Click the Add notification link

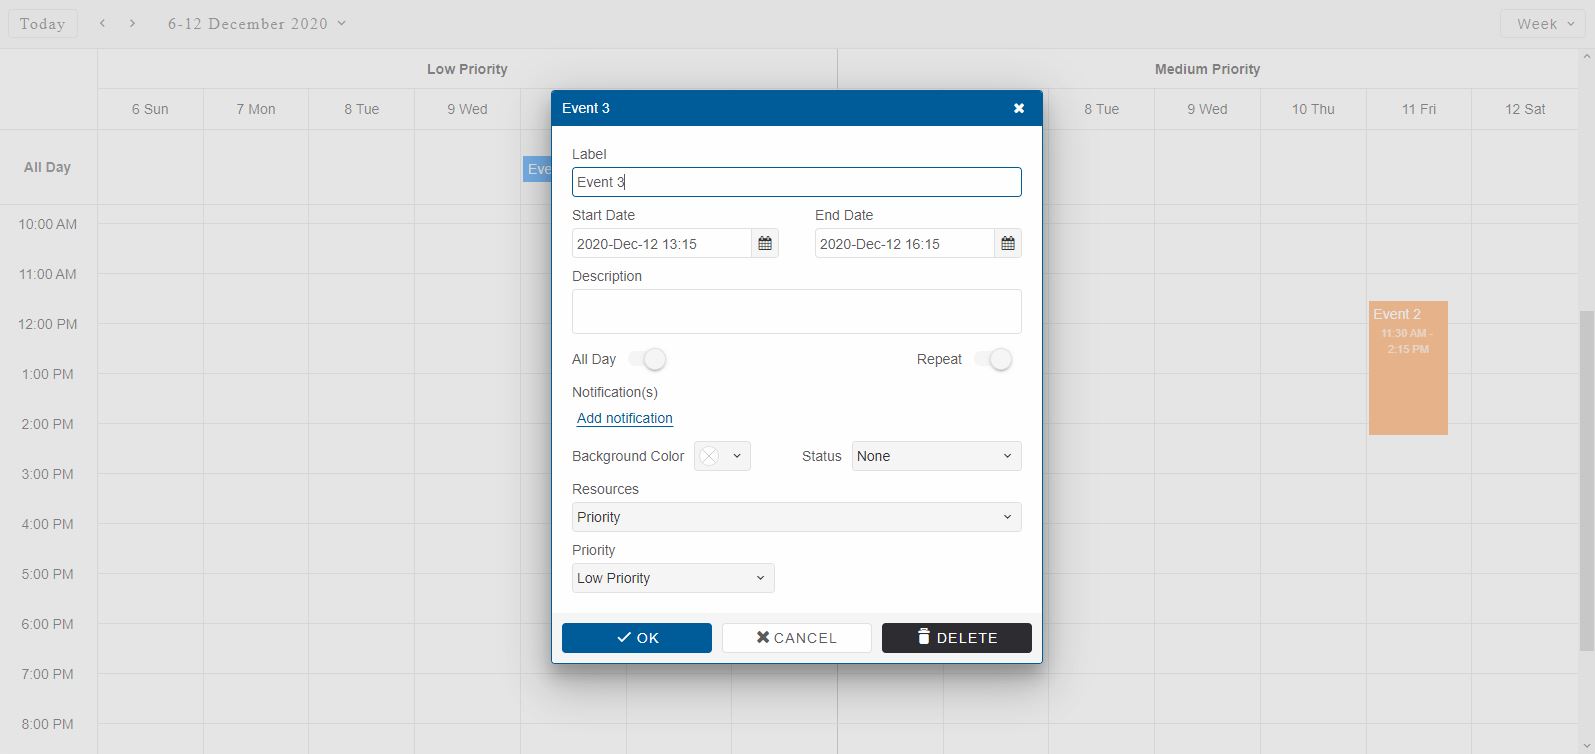coord(625,418)
